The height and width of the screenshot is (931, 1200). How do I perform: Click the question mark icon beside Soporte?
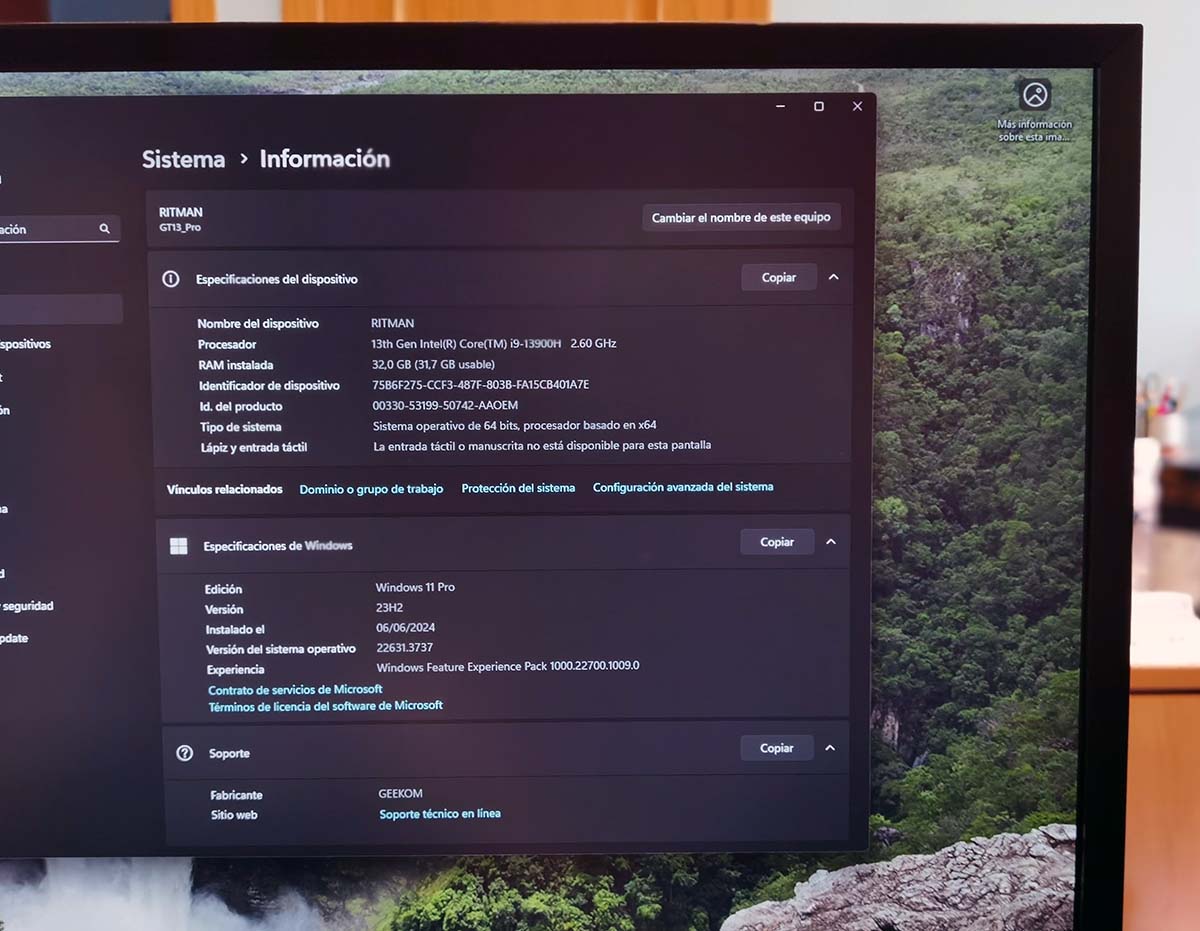pyautogui.click(x=184, y=753)
